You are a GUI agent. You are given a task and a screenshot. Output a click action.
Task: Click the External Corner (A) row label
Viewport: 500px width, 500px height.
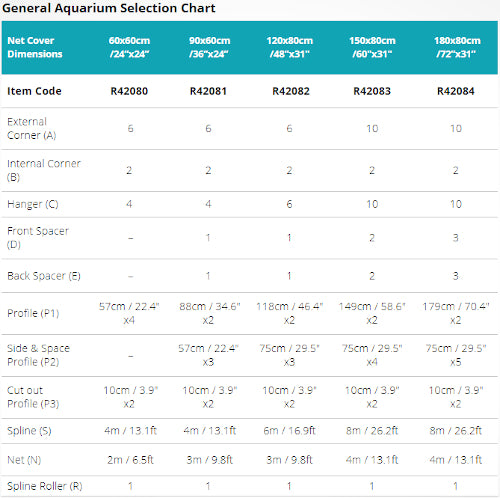click(32, 128)
